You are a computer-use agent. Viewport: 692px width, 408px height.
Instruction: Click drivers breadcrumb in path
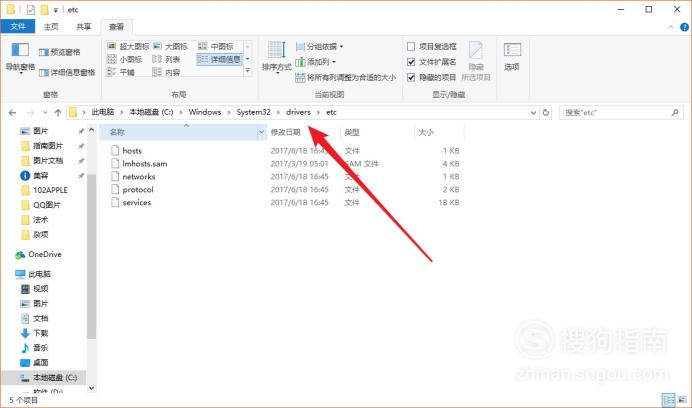298,112
